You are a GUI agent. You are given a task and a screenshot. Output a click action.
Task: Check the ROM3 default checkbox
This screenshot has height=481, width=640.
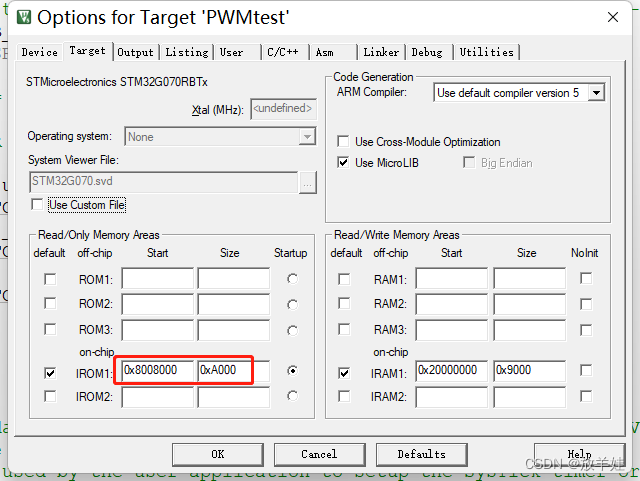click(x=50, y=329)
